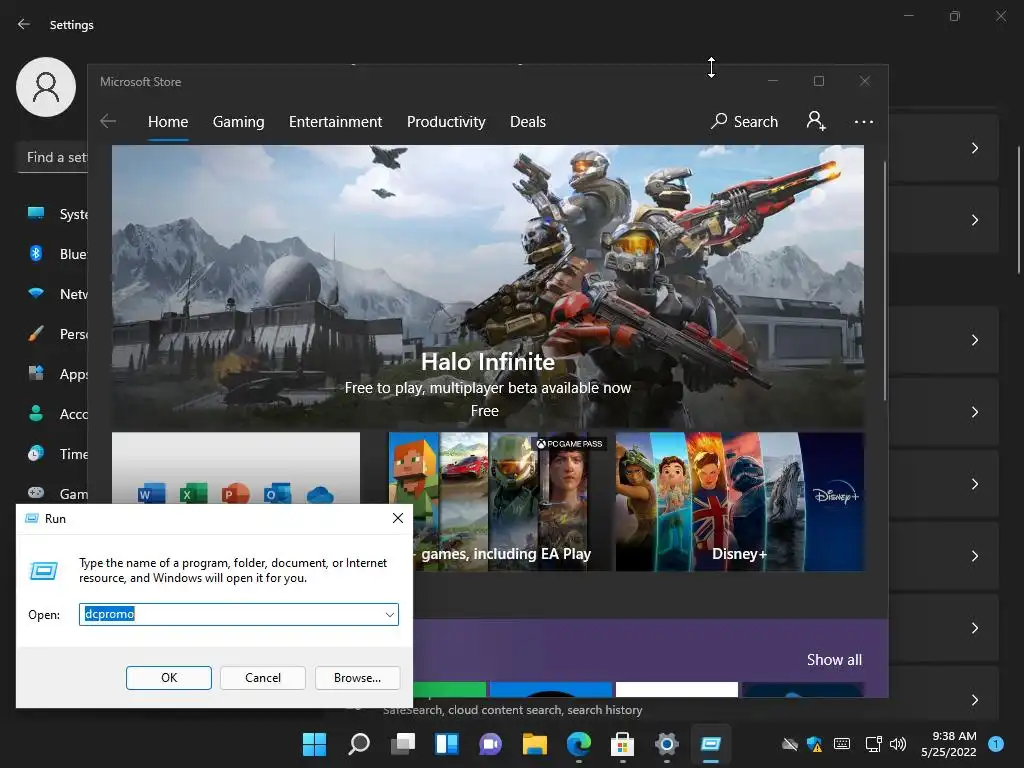The height and width of the screenshot is (768, 1024).
Task: Click the dcpromo Open input field
Action: point(238,615)
